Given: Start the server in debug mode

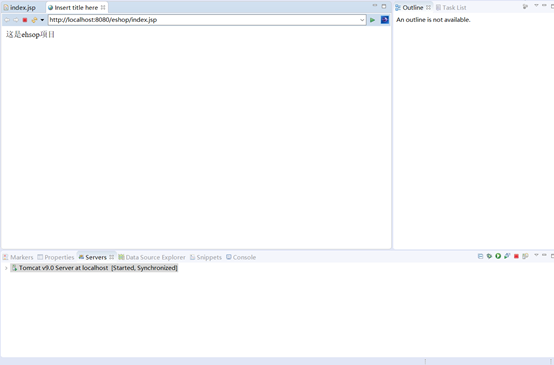Looking at the screenshot, I should 489,256.
